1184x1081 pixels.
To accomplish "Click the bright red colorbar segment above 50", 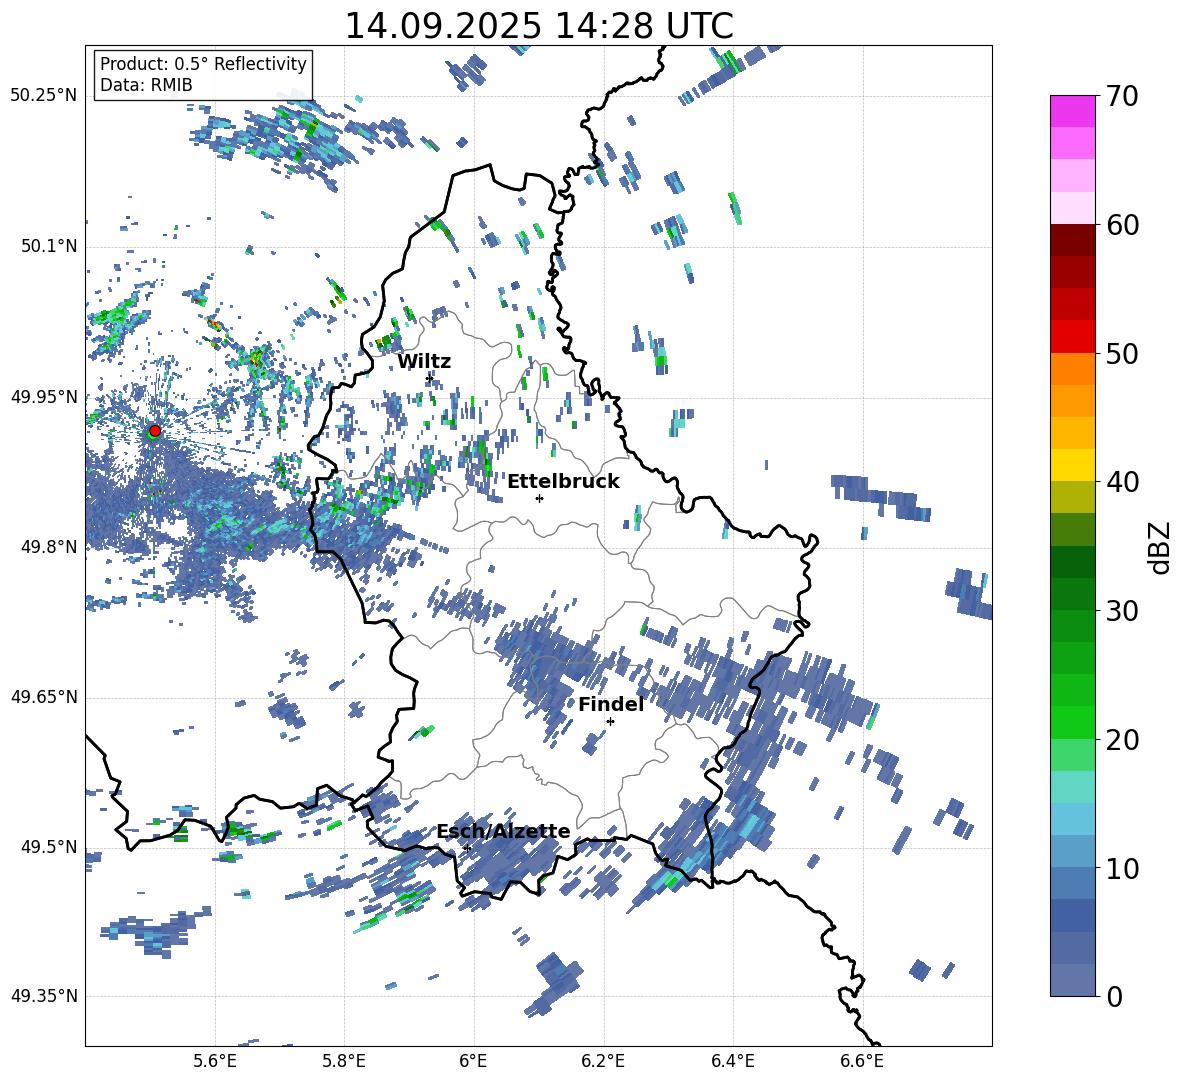I will [1072, 337].
